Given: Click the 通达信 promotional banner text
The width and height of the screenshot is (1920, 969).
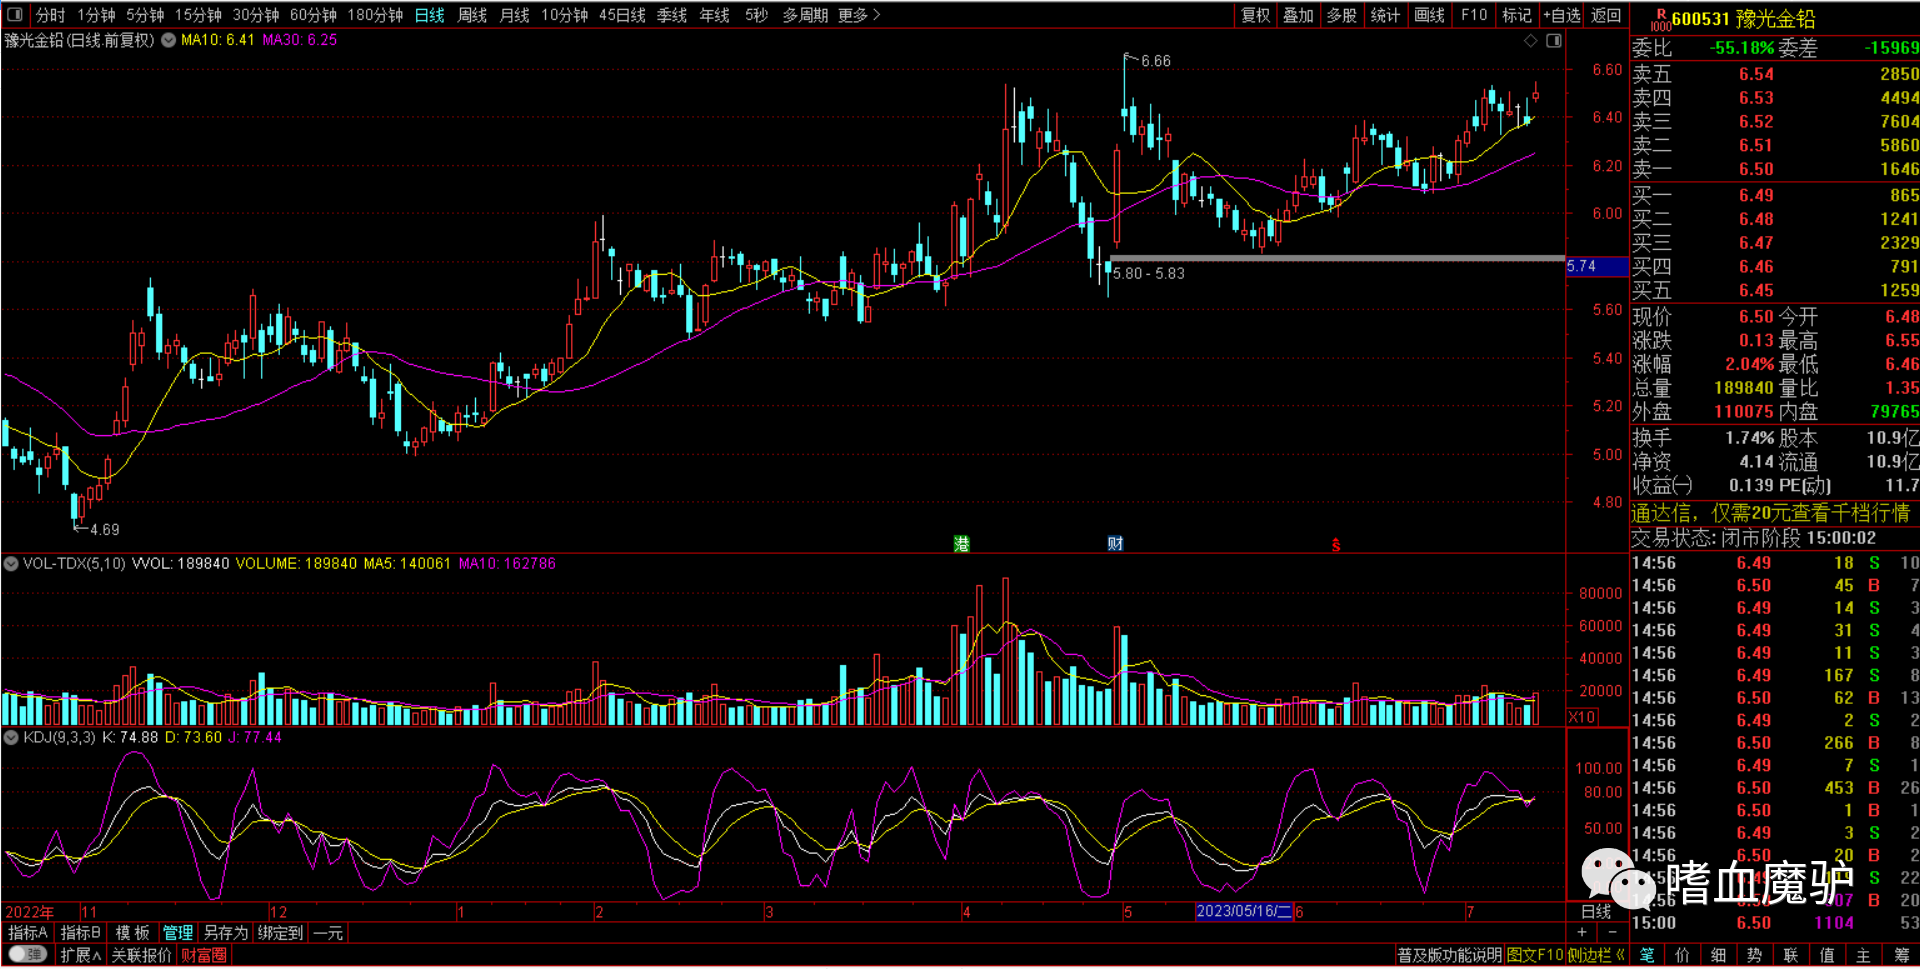Looking at the screenshot, I should 1770,513.
